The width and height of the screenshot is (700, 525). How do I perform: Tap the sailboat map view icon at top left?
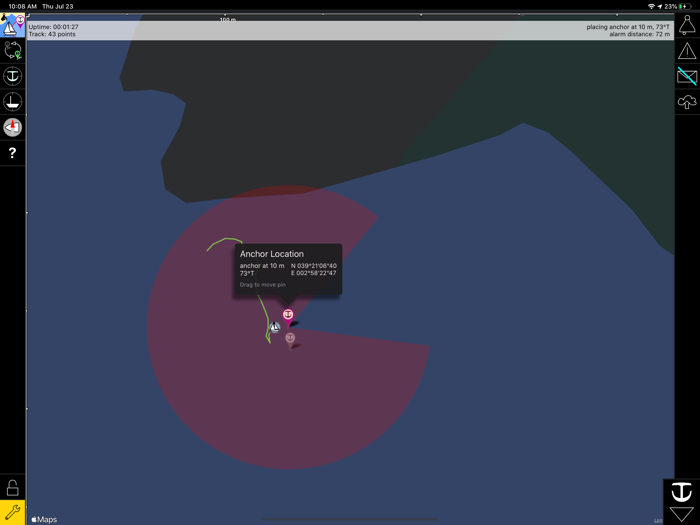click(x=12, y=26)
